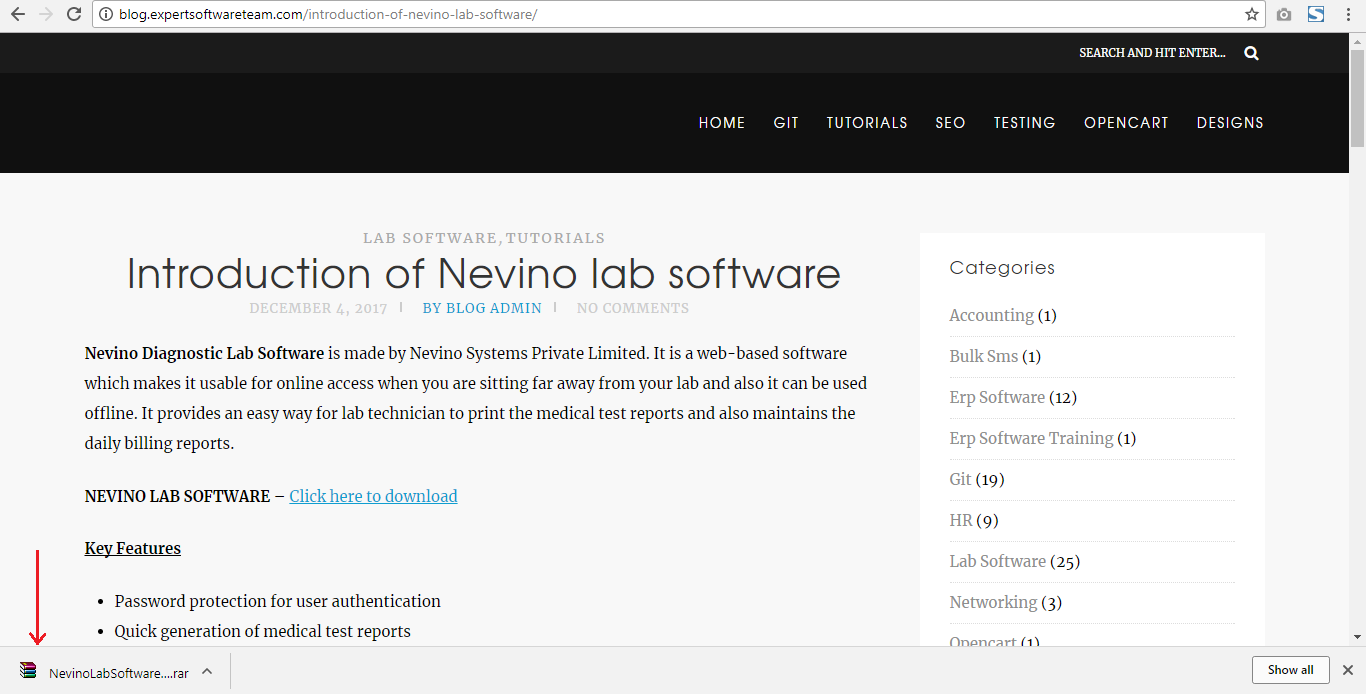Open the TUTORIALS menu item
Screen dimensions: 1366x694
click(866, 123)
